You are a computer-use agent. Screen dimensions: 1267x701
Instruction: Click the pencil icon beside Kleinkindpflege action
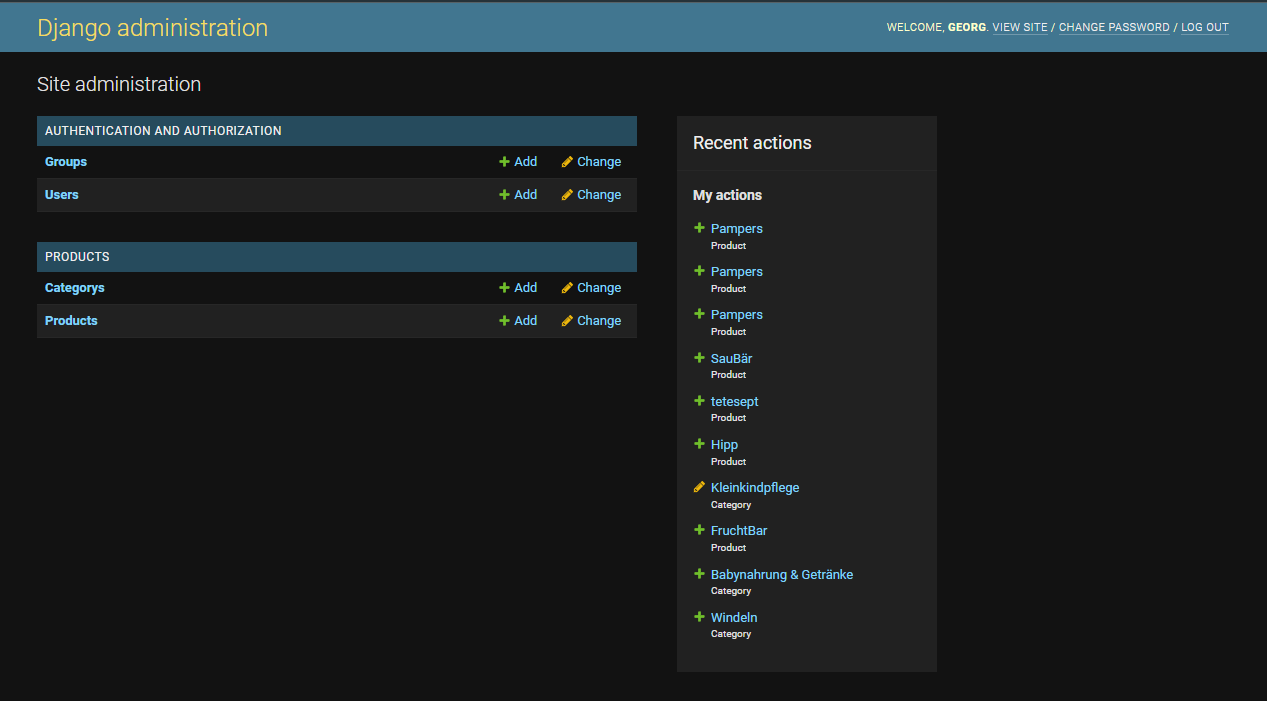699,487
